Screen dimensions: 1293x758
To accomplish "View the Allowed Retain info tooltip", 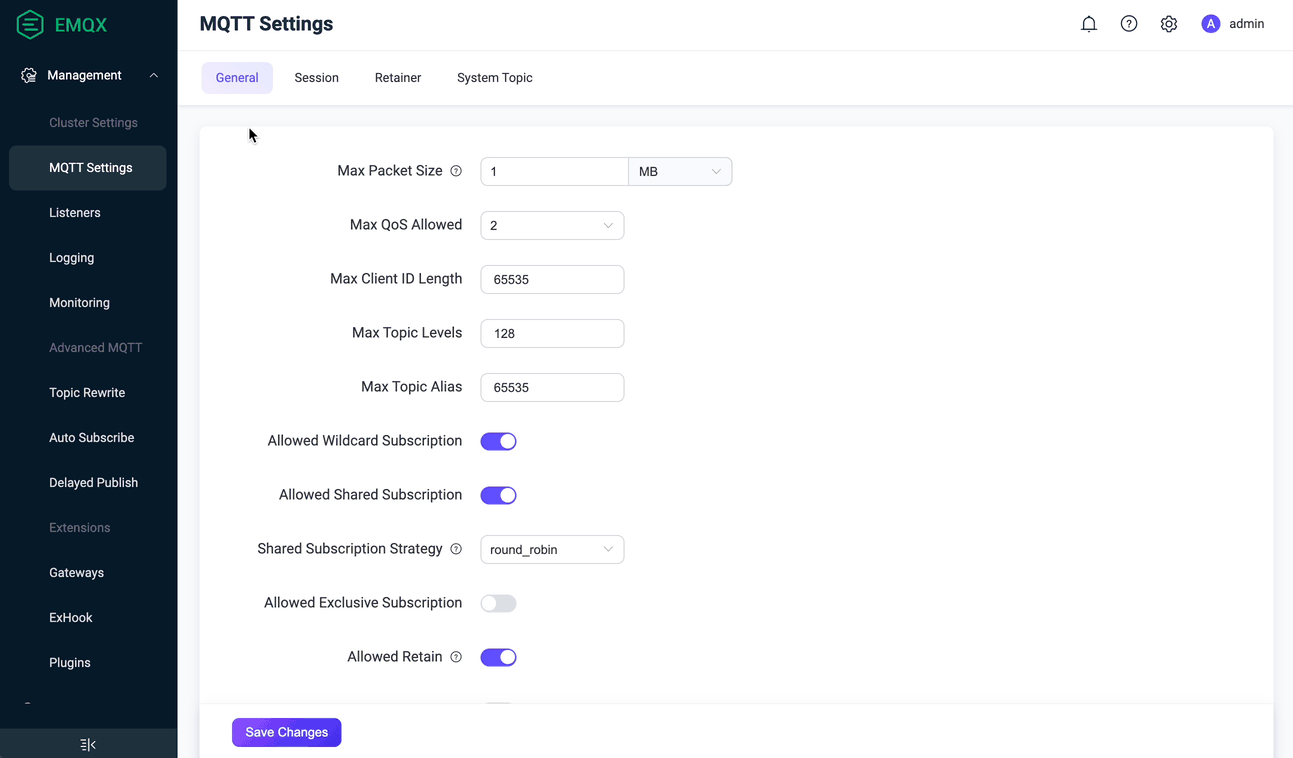I will tap(457, 657).
